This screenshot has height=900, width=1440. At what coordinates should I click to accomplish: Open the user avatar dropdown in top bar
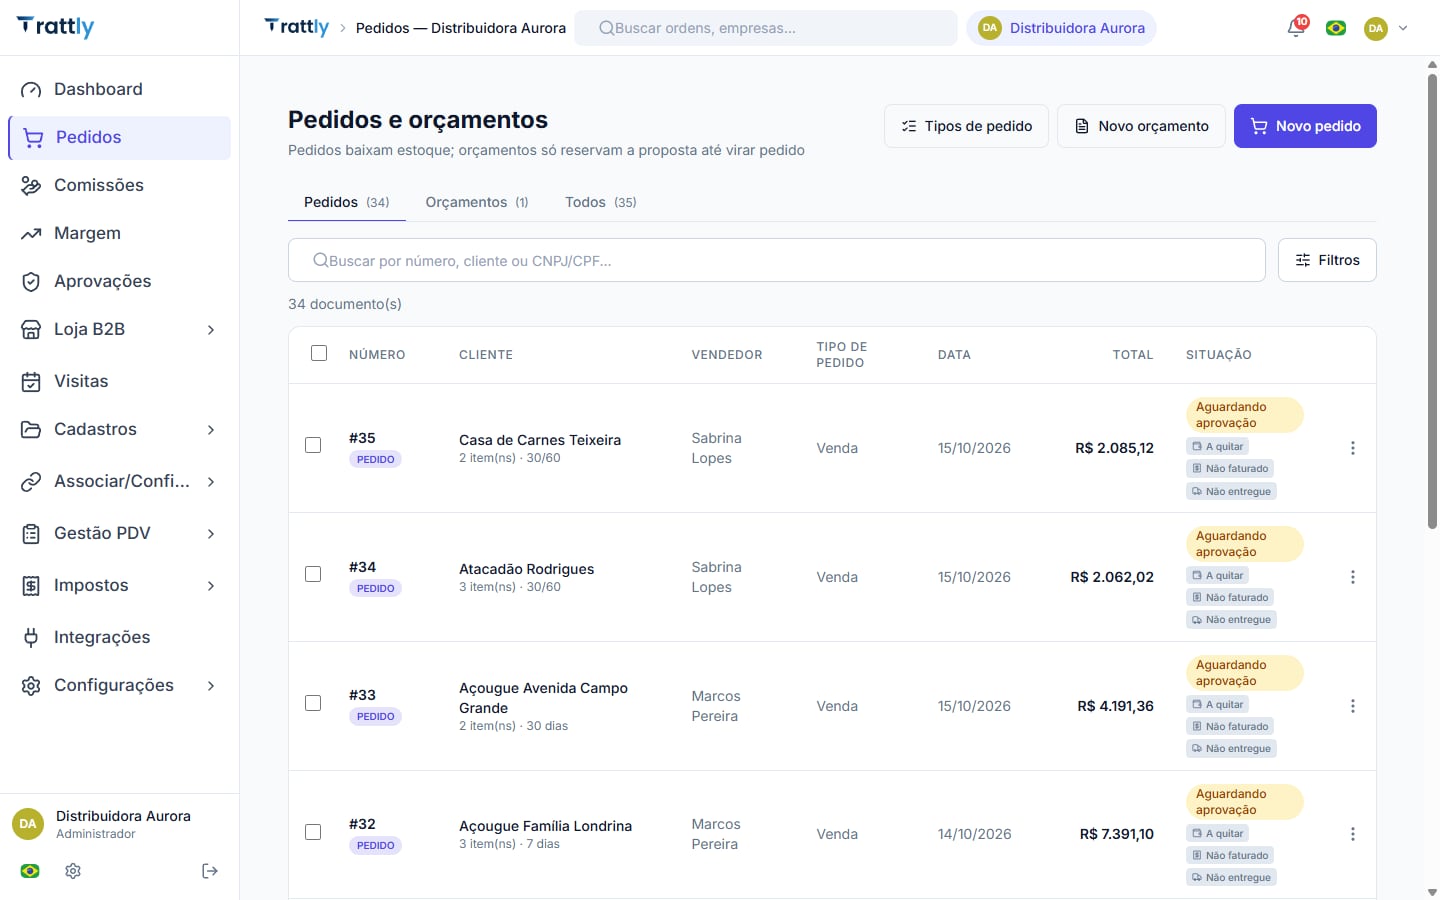[x=1386, y=28]
